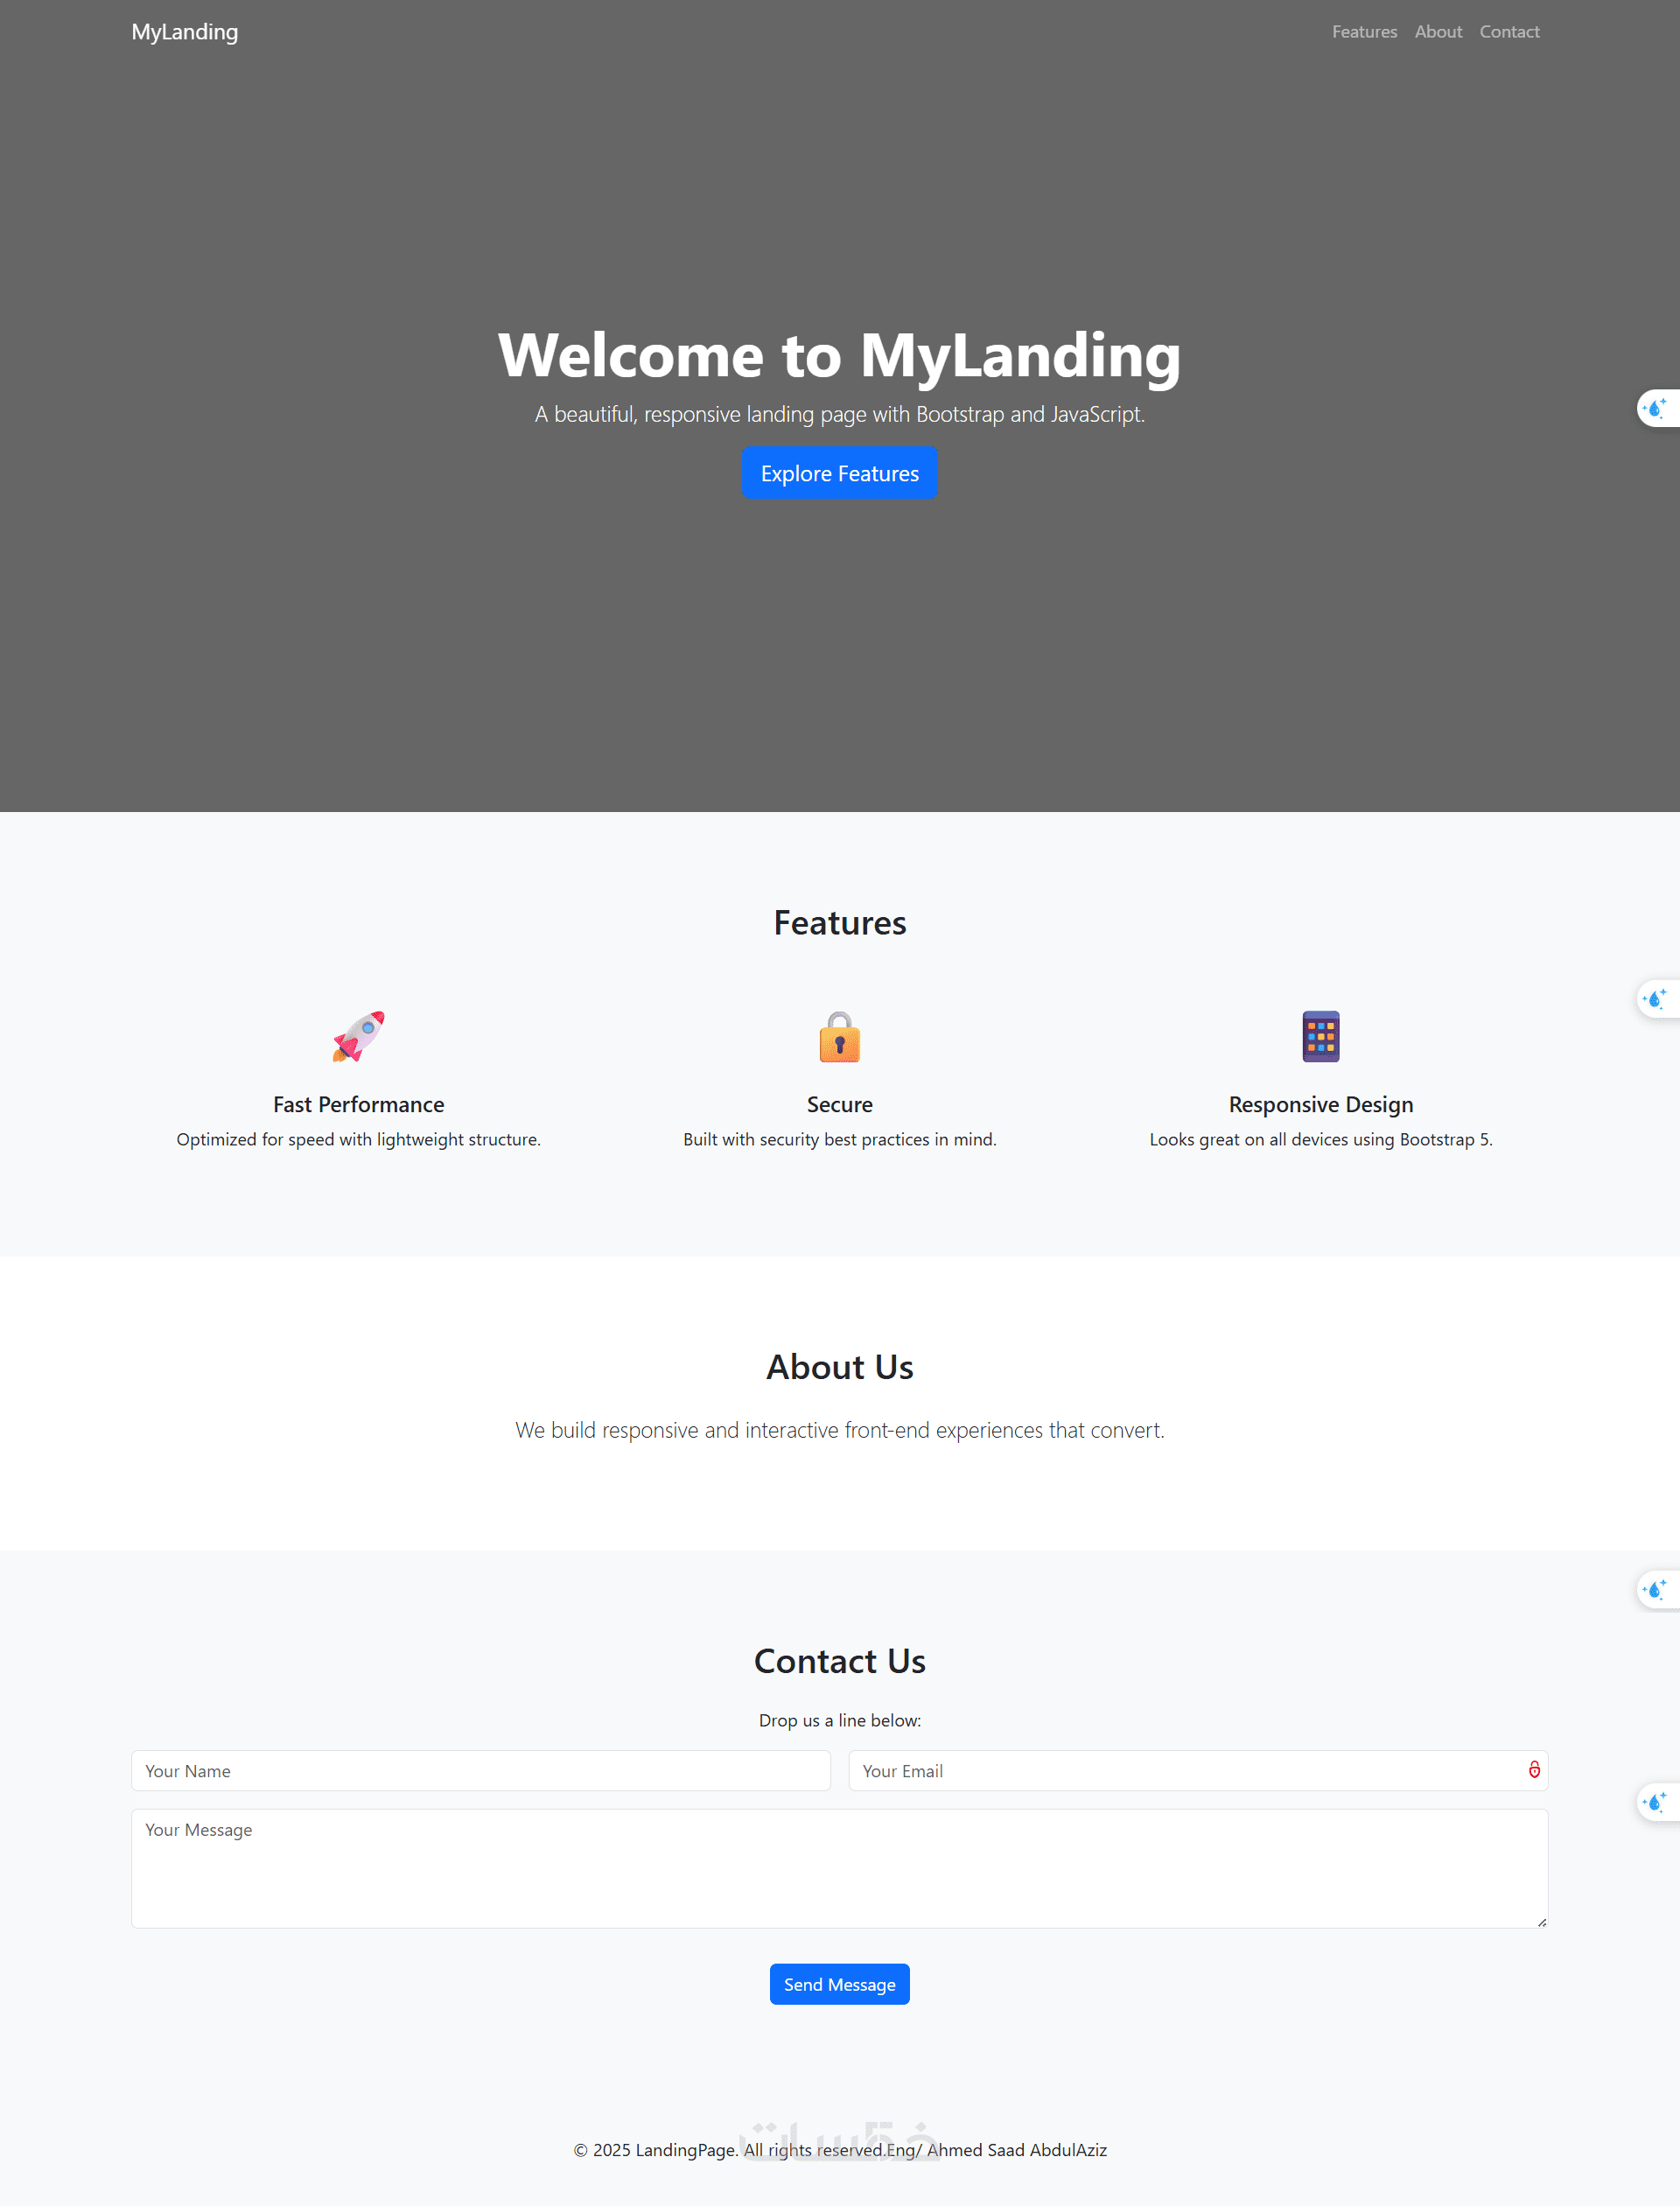Screen dimensions: 1680x2206
Task: Open the Contact navigation link
Action: [x=1509, y=32]
